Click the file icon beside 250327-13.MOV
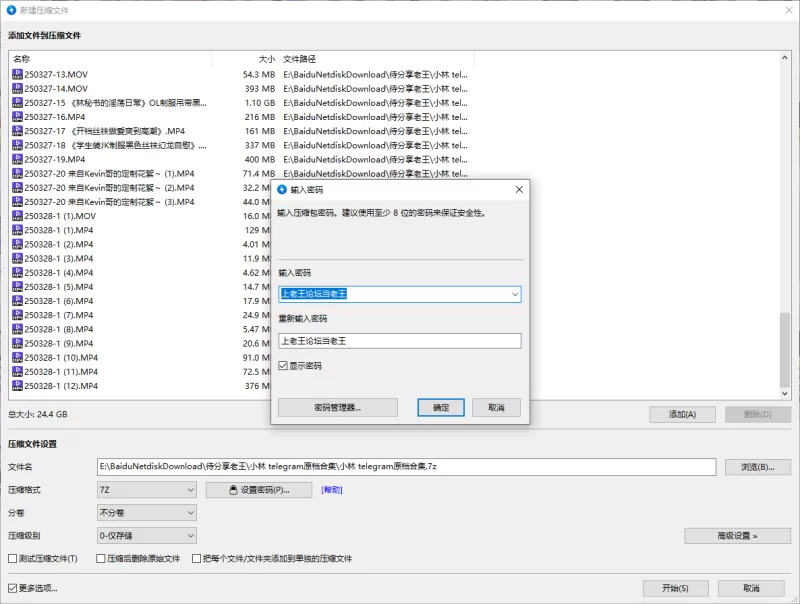This screenshot has height=604, width=800. [17, 74]
